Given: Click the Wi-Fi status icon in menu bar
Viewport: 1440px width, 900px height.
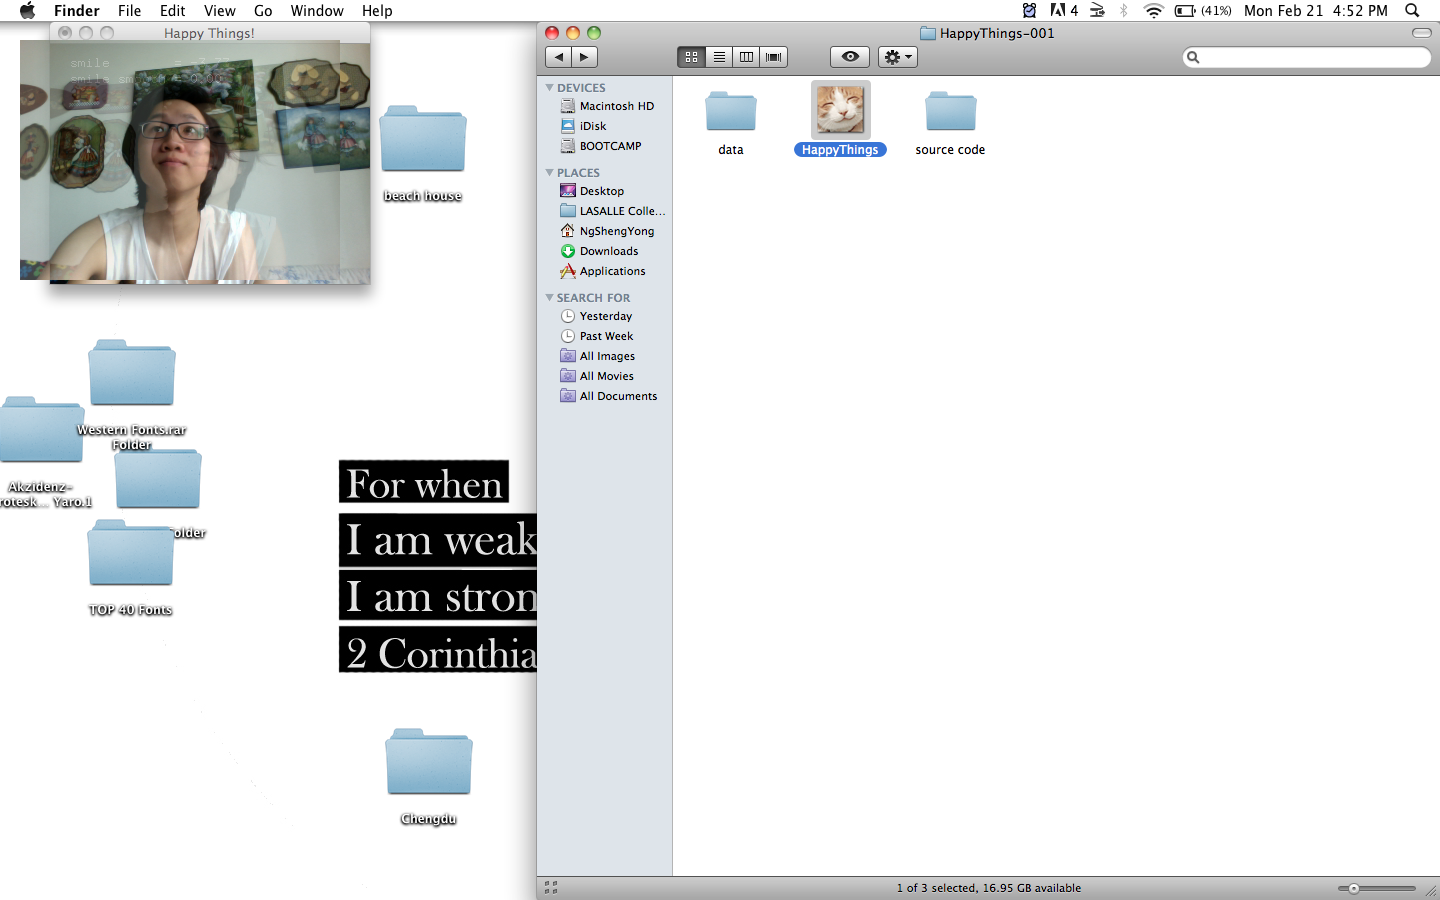Looking at the screenshot, I should 1153,11.
